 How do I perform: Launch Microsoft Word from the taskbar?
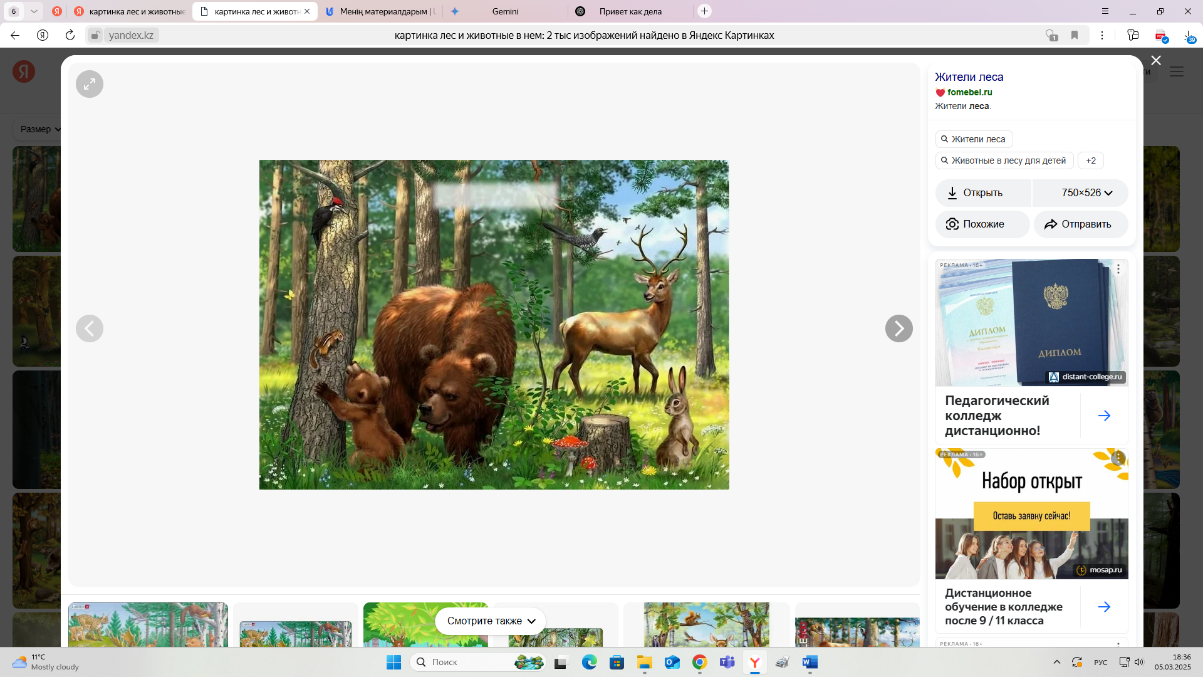click(x=809, y=662)
